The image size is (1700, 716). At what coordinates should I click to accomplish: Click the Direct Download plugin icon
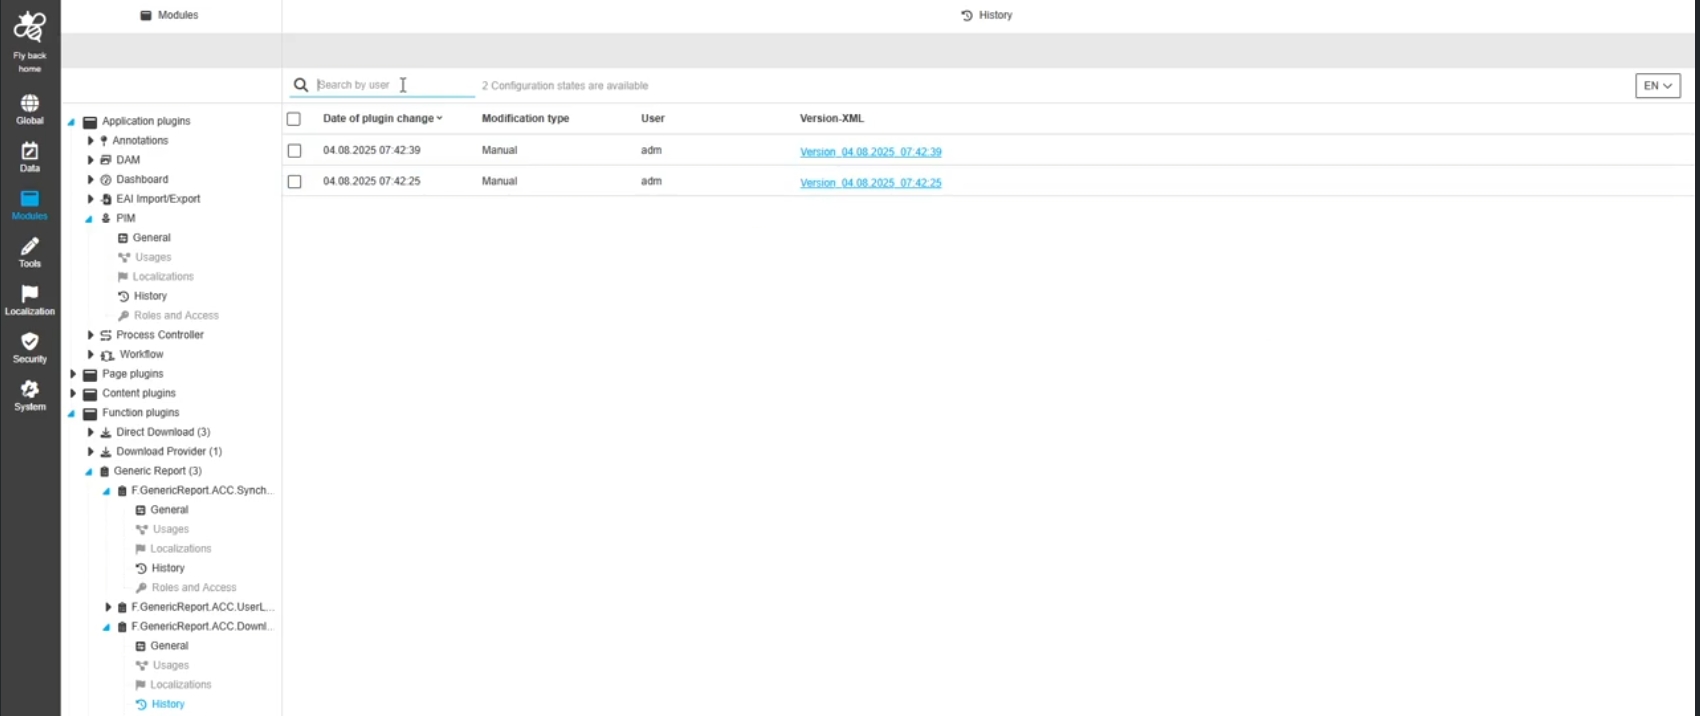(x=106, y=433)
